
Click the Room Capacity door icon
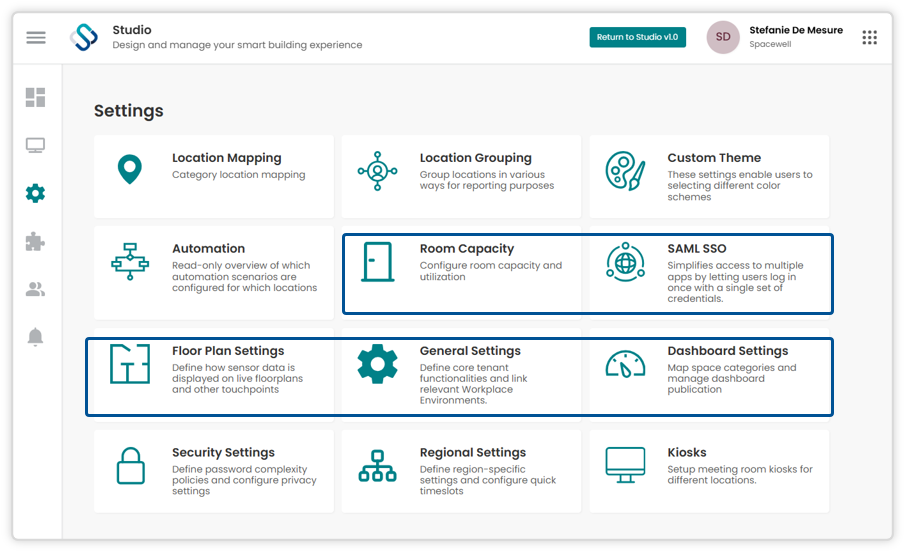pyautogui.click(x=378, y=262)
